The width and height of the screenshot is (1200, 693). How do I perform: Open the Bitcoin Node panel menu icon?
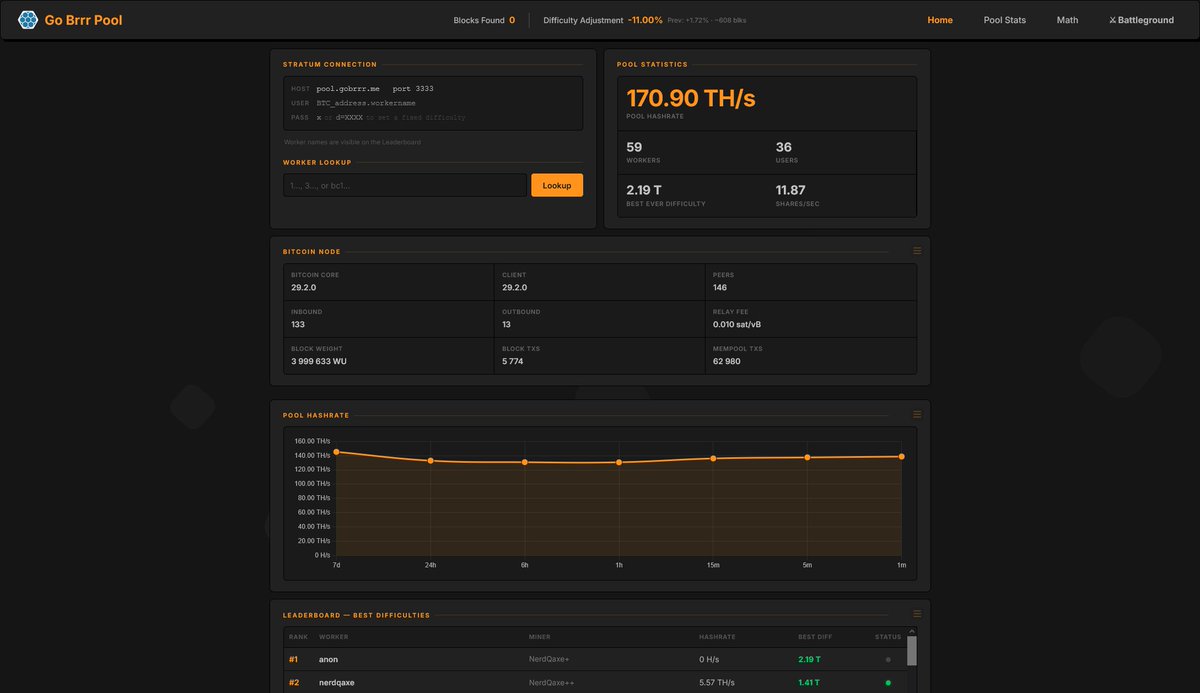coord(917,251)
